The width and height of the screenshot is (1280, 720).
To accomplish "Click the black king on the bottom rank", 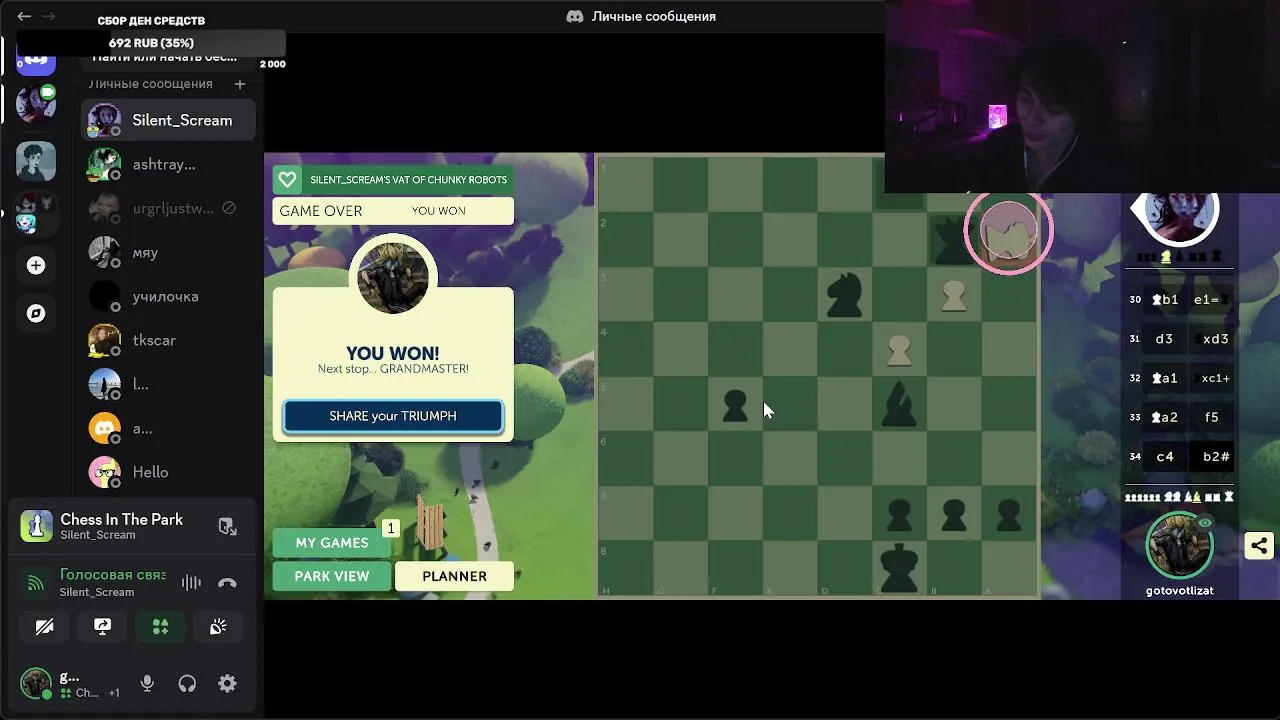I will pos(899,567).
